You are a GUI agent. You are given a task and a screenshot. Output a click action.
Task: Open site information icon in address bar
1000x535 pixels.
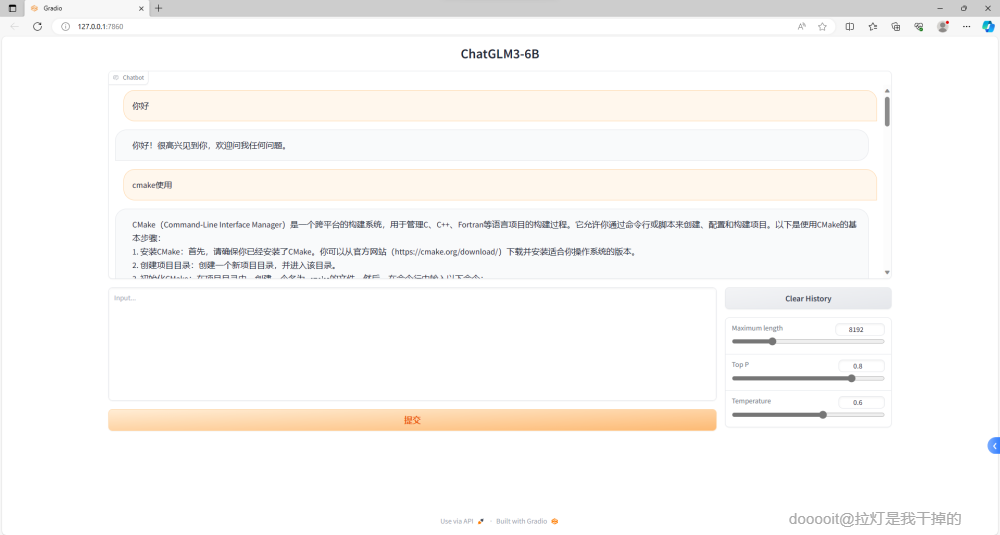tap(65, 27)
